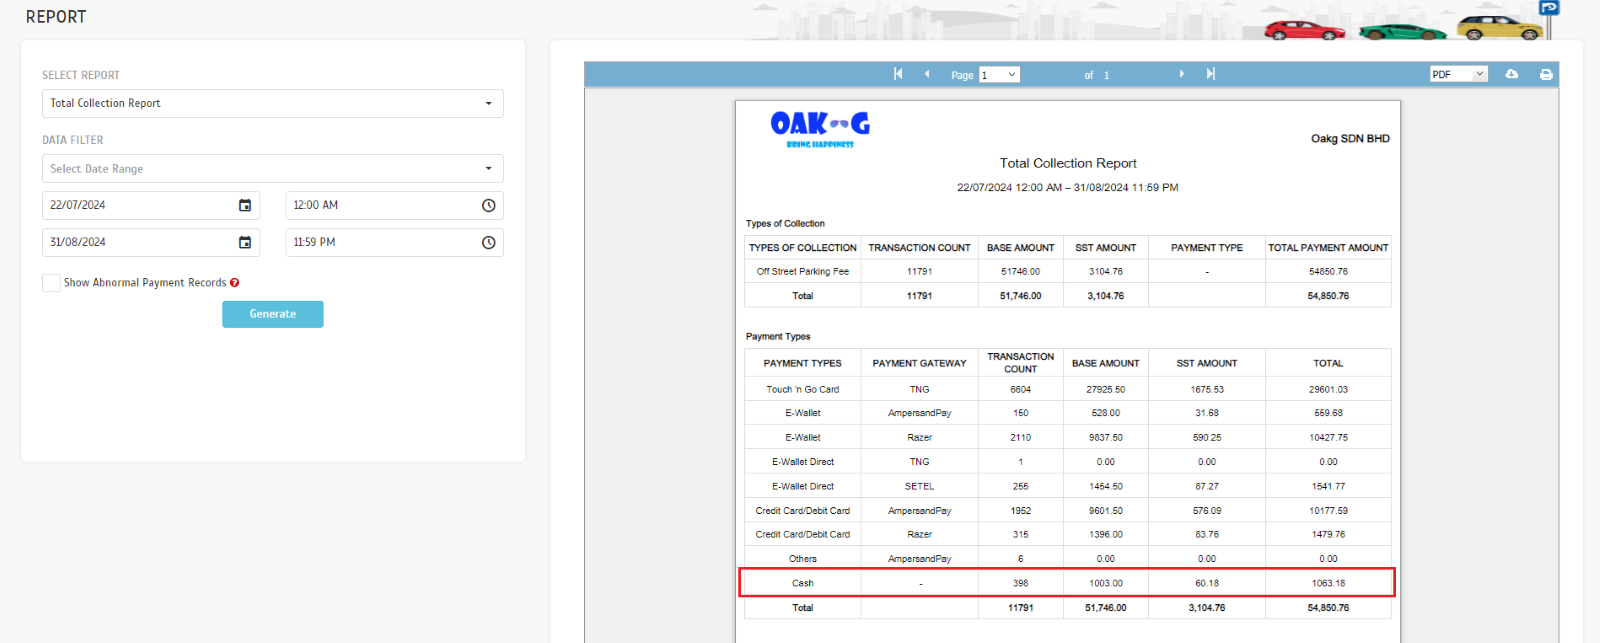Expand the Total Collection Report dropdown

click(272, 103)
